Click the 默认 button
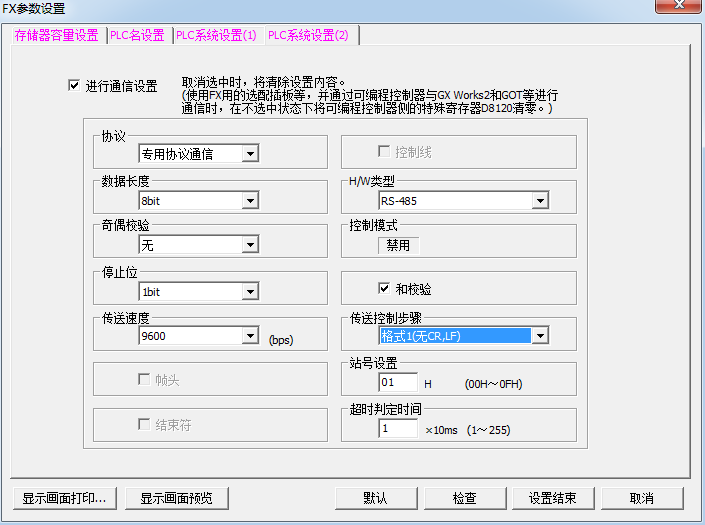The image size is (705, 525). 375,498
